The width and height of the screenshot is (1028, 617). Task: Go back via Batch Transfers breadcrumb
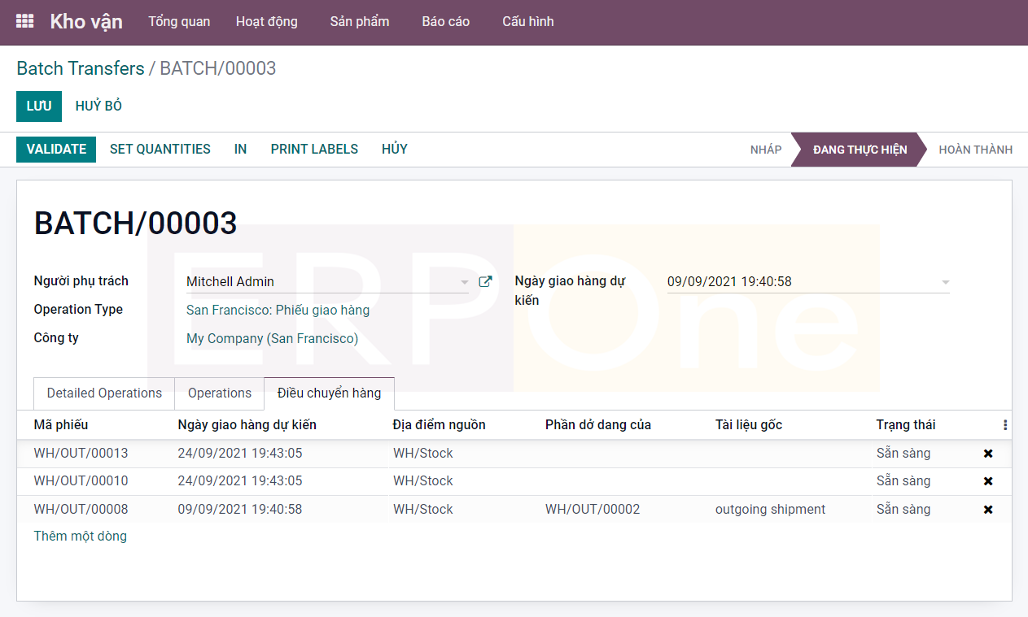(81, 68)
